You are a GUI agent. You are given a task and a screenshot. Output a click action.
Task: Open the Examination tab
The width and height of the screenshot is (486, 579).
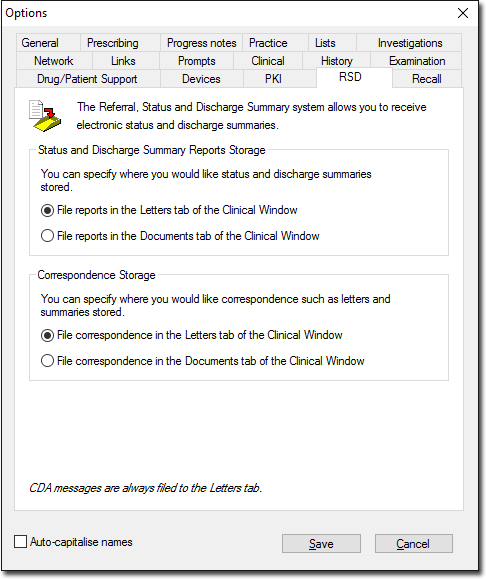pos(417,61)
